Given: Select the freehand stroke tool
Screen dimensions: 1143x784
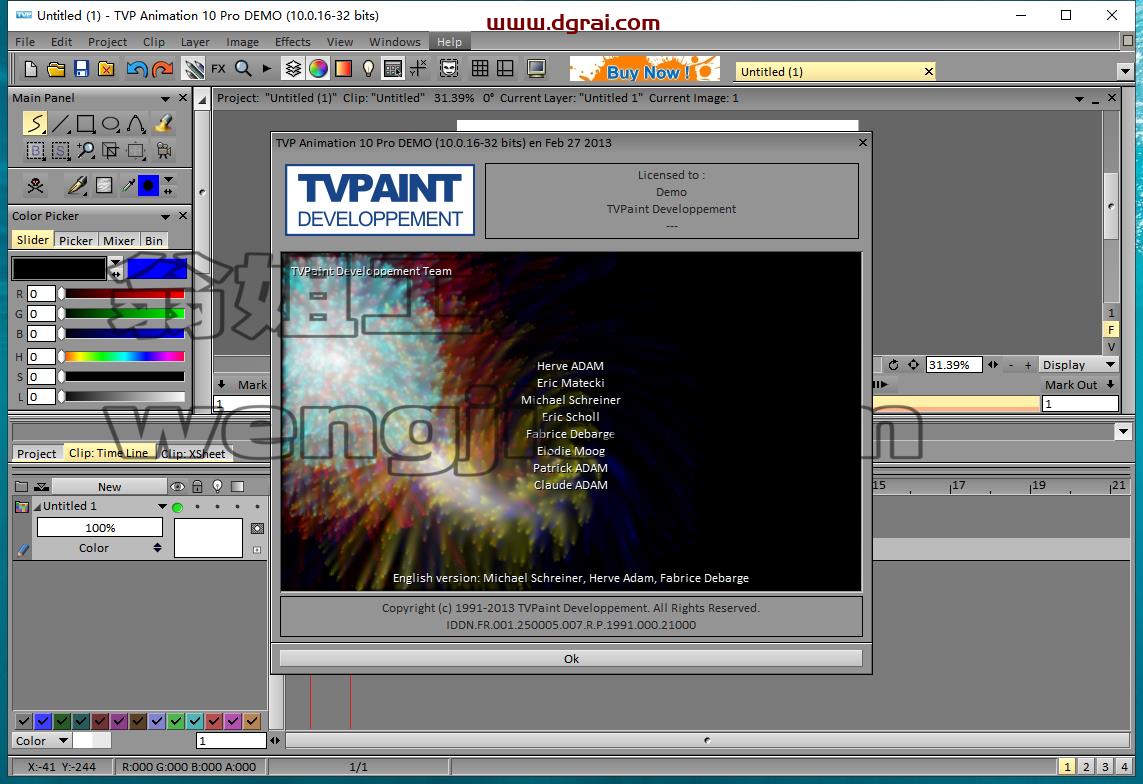Looking at the screenshot, I should pyautogui.click(x=34, y=124).
